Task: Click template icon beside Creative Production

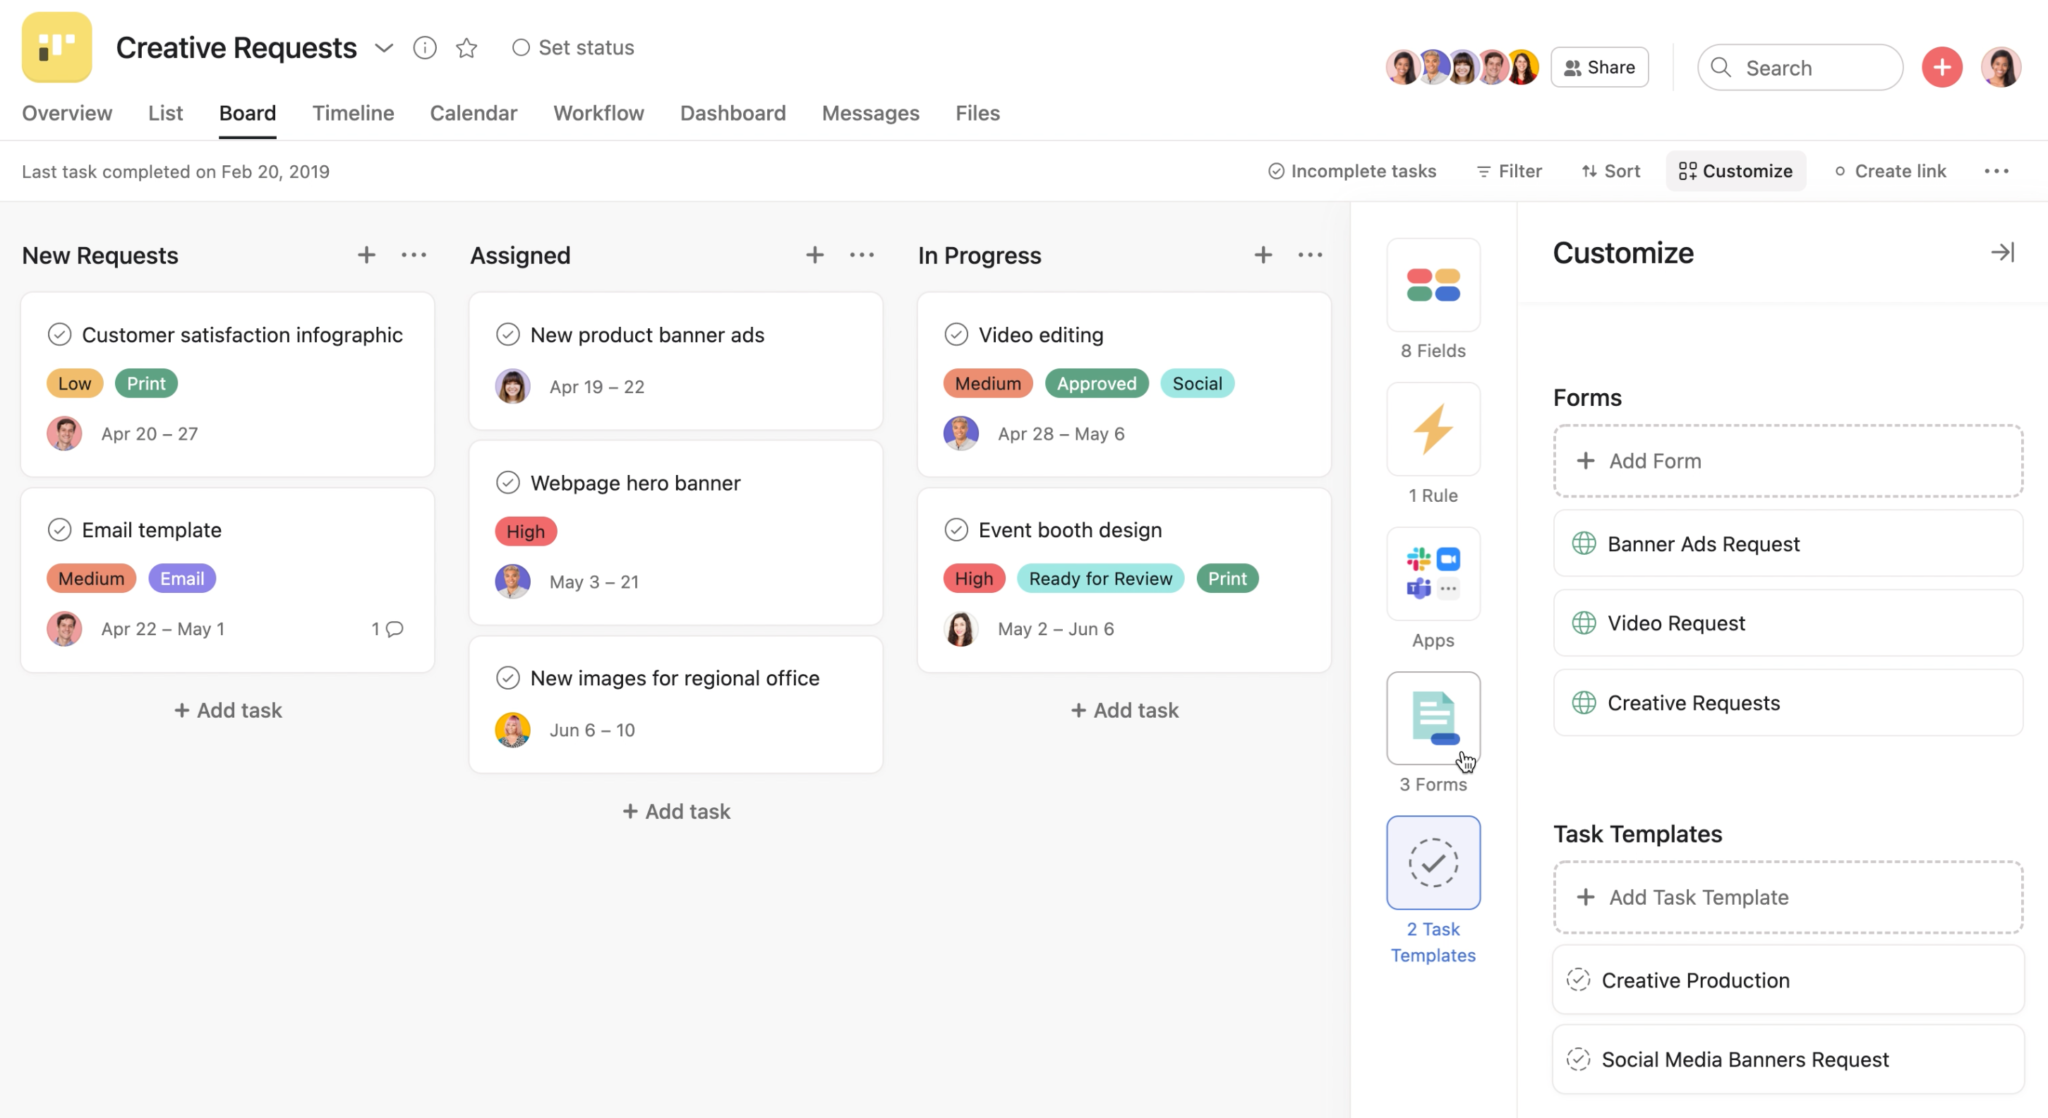Action: coord(1578,980)
